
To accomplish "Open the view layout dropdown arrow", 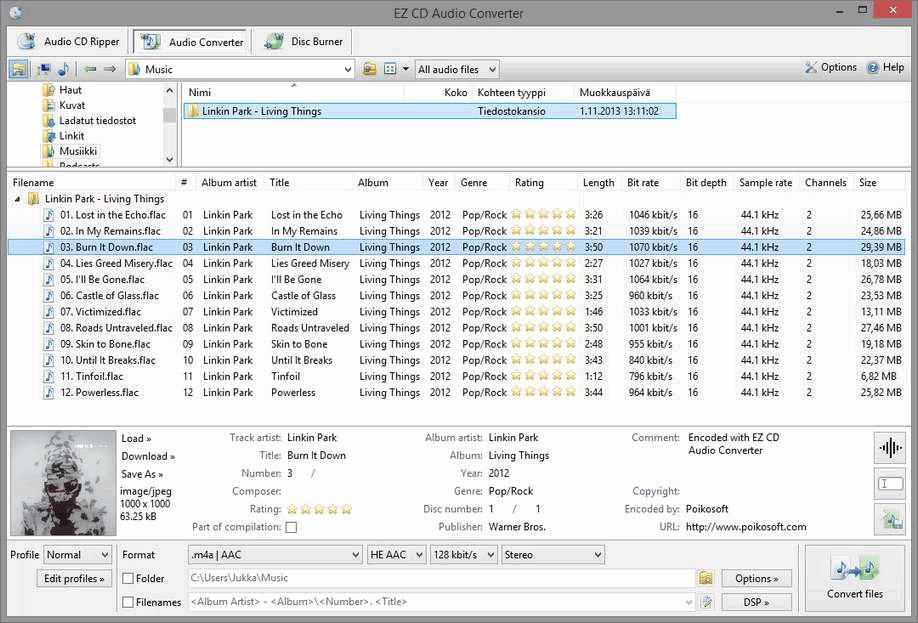I will coord(406,69).
